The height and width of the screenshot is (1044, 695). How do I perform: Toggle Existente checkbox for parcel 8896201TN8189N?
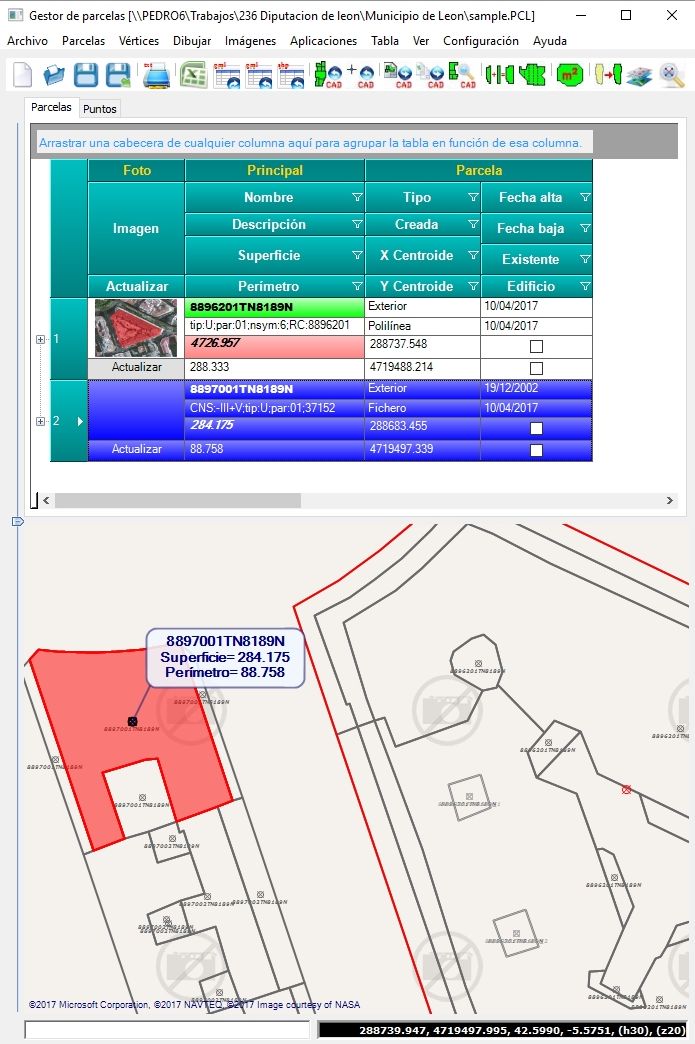click(536, 346)
